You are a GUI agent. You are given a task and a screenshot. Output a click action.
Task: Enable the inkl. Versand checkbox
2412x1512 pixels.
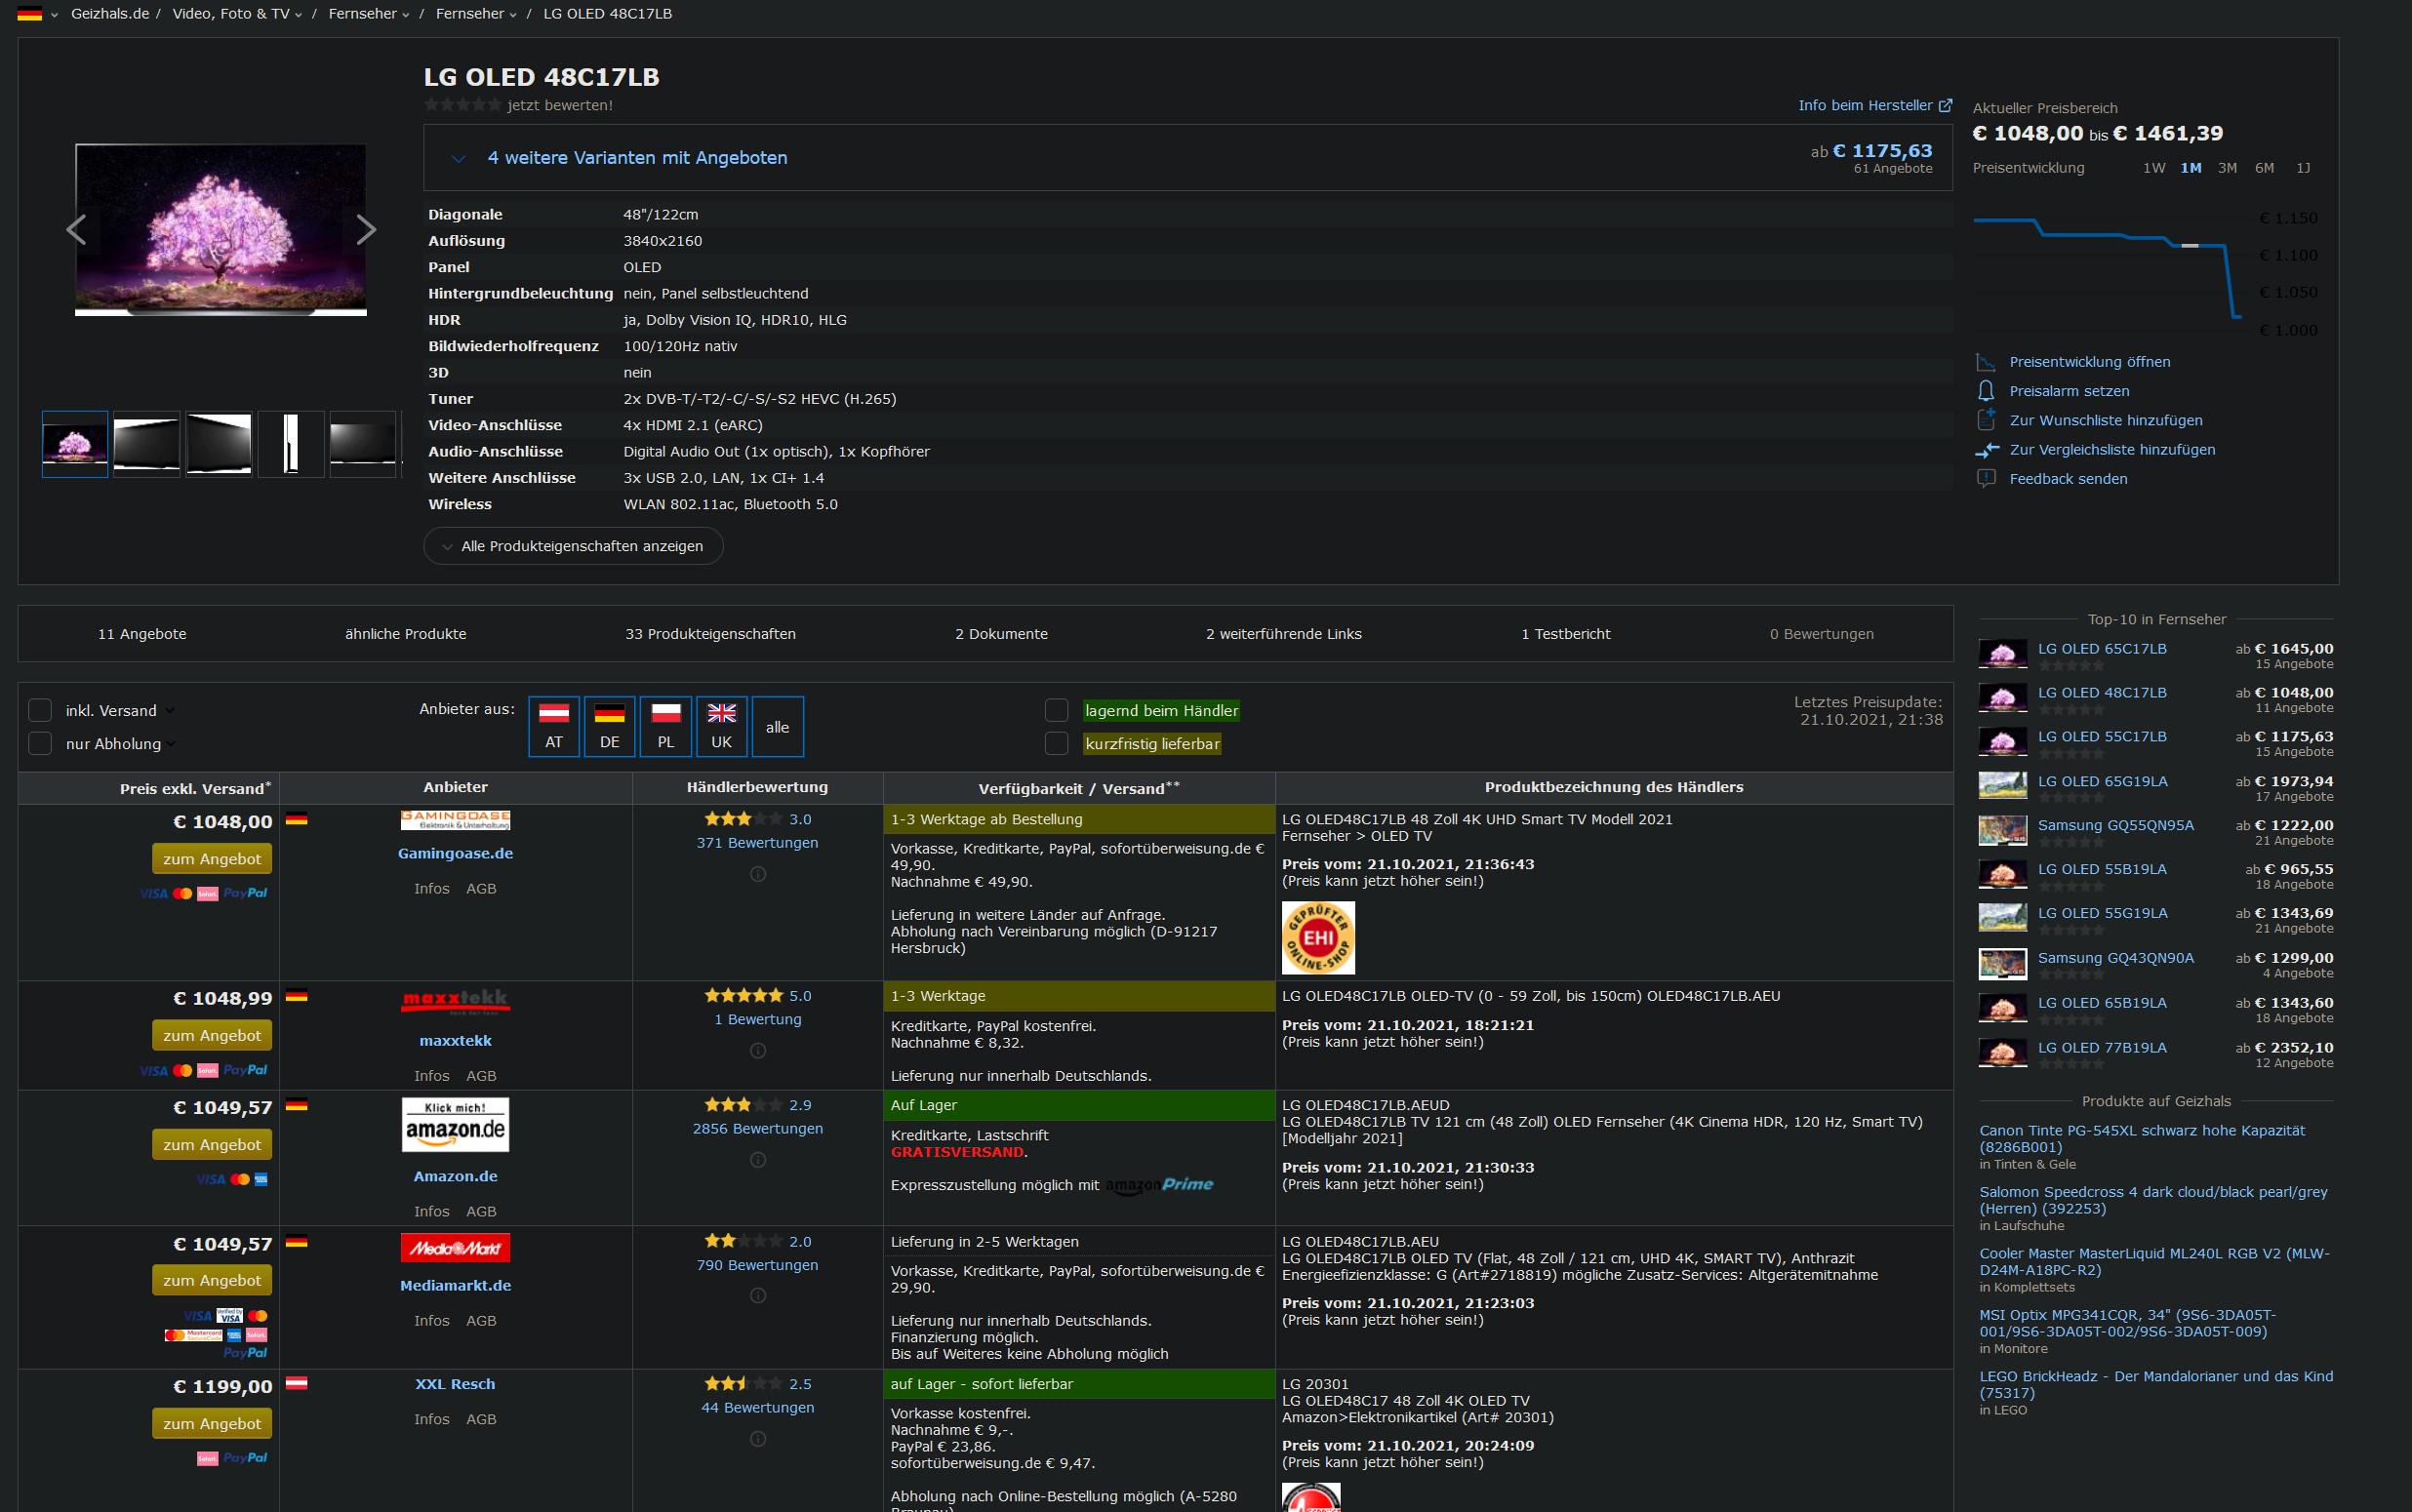[x=40, y=710]
